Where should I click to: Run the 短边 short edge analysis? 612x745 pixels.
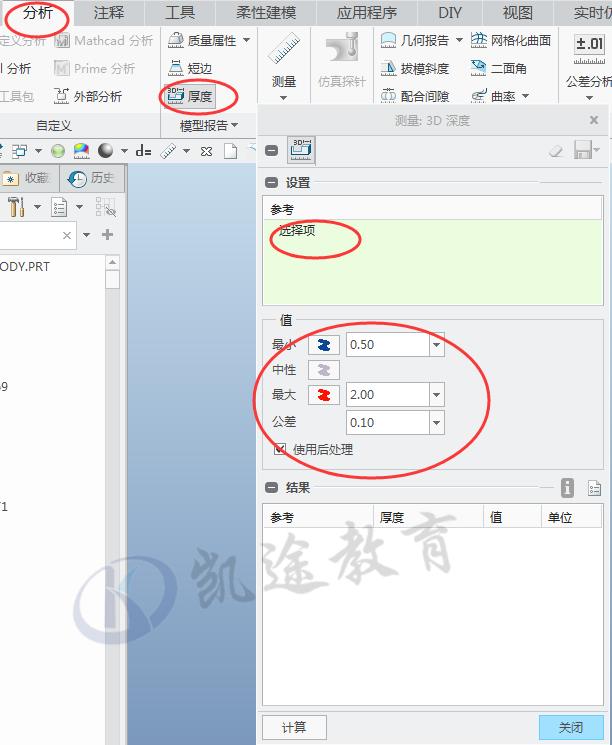[x=190, y=68]
